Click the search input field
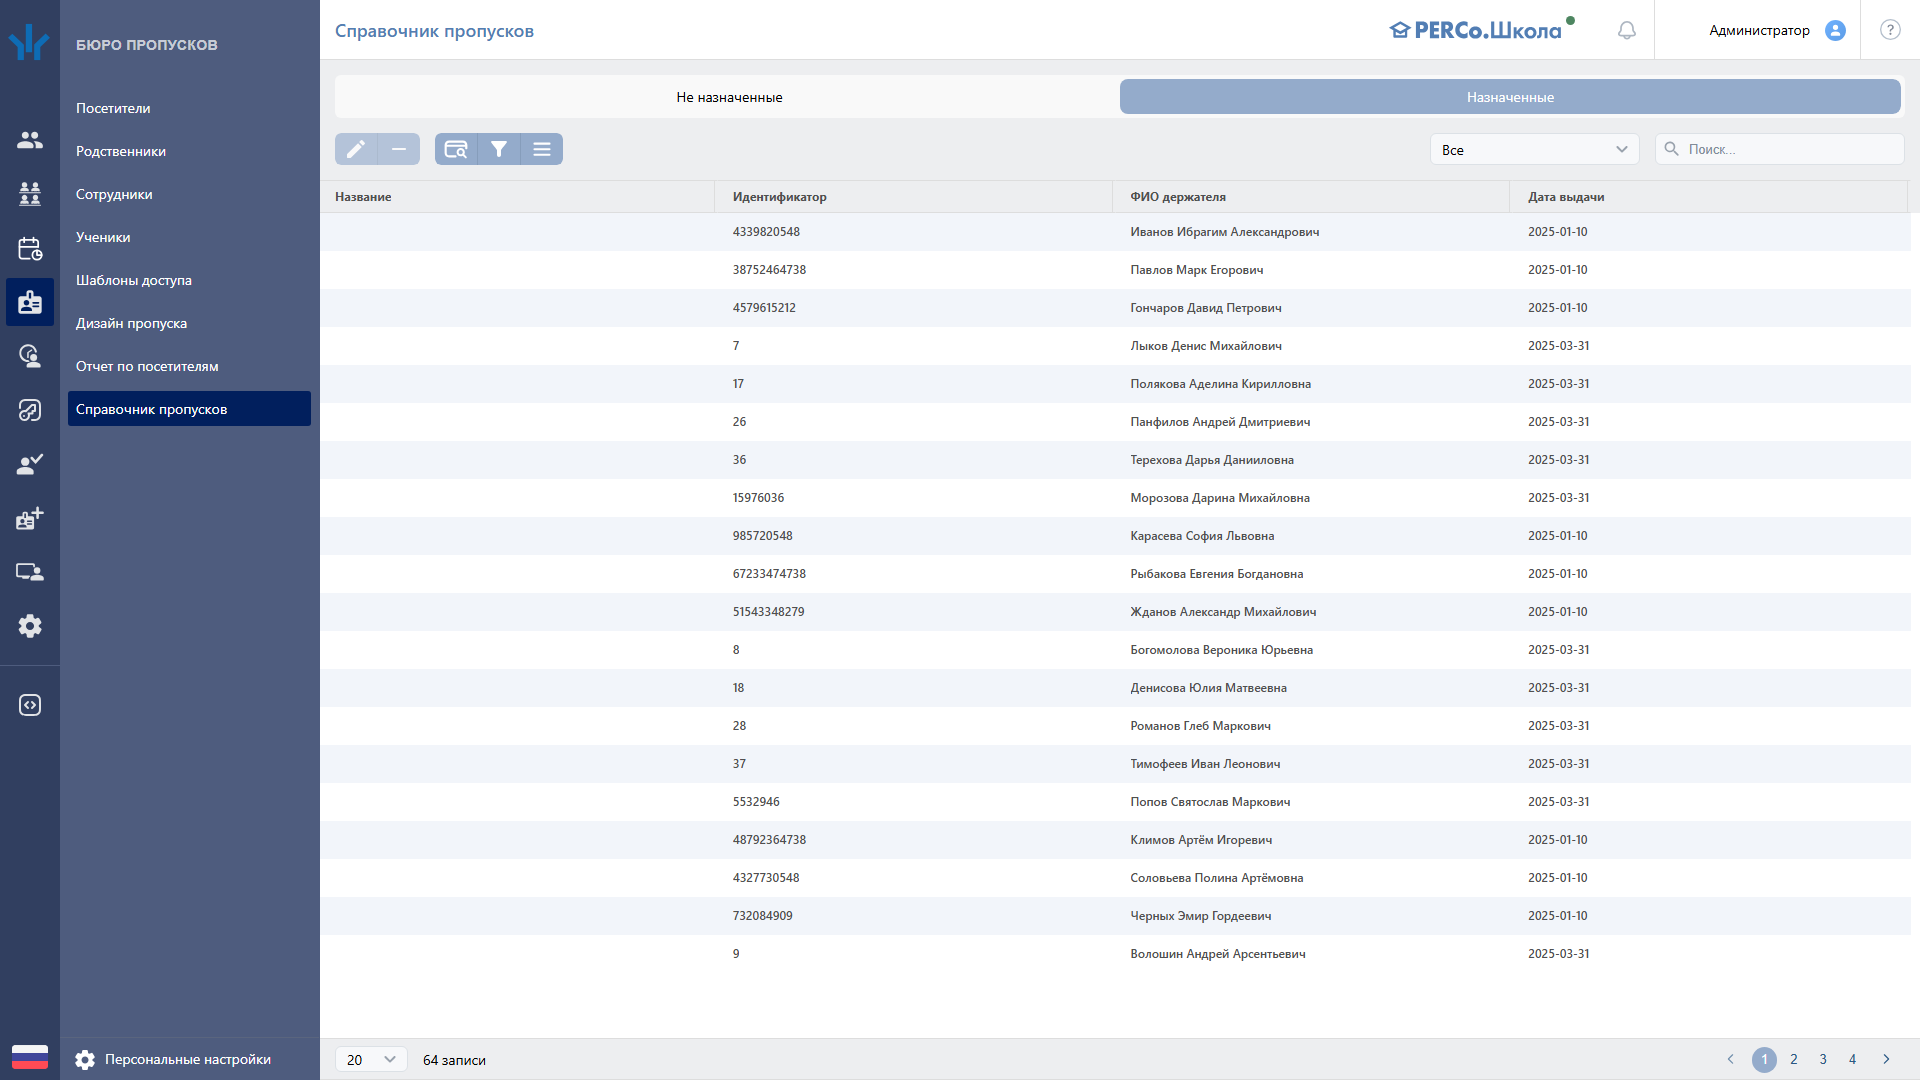This screenshot has height=1080, width=1920. tap(1780, 149)
